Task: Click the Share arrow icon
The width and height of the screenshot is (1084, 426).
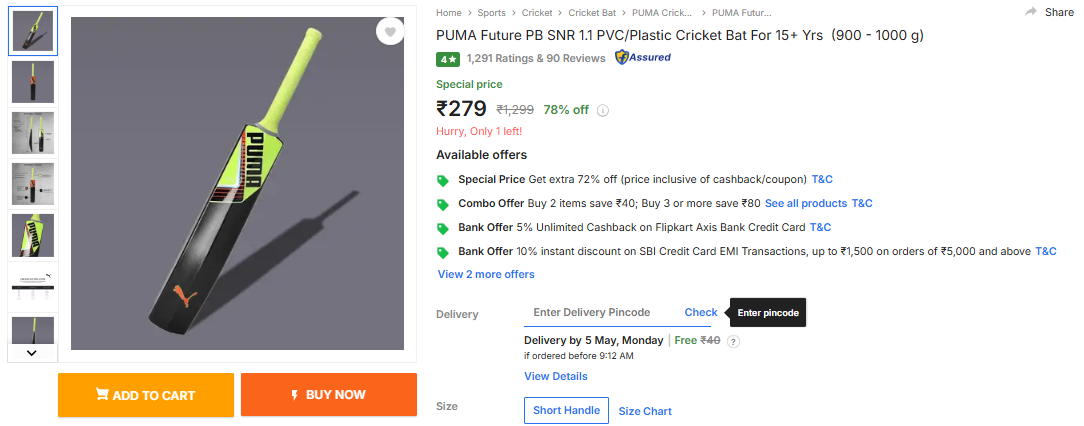Action: (1031, 12)
